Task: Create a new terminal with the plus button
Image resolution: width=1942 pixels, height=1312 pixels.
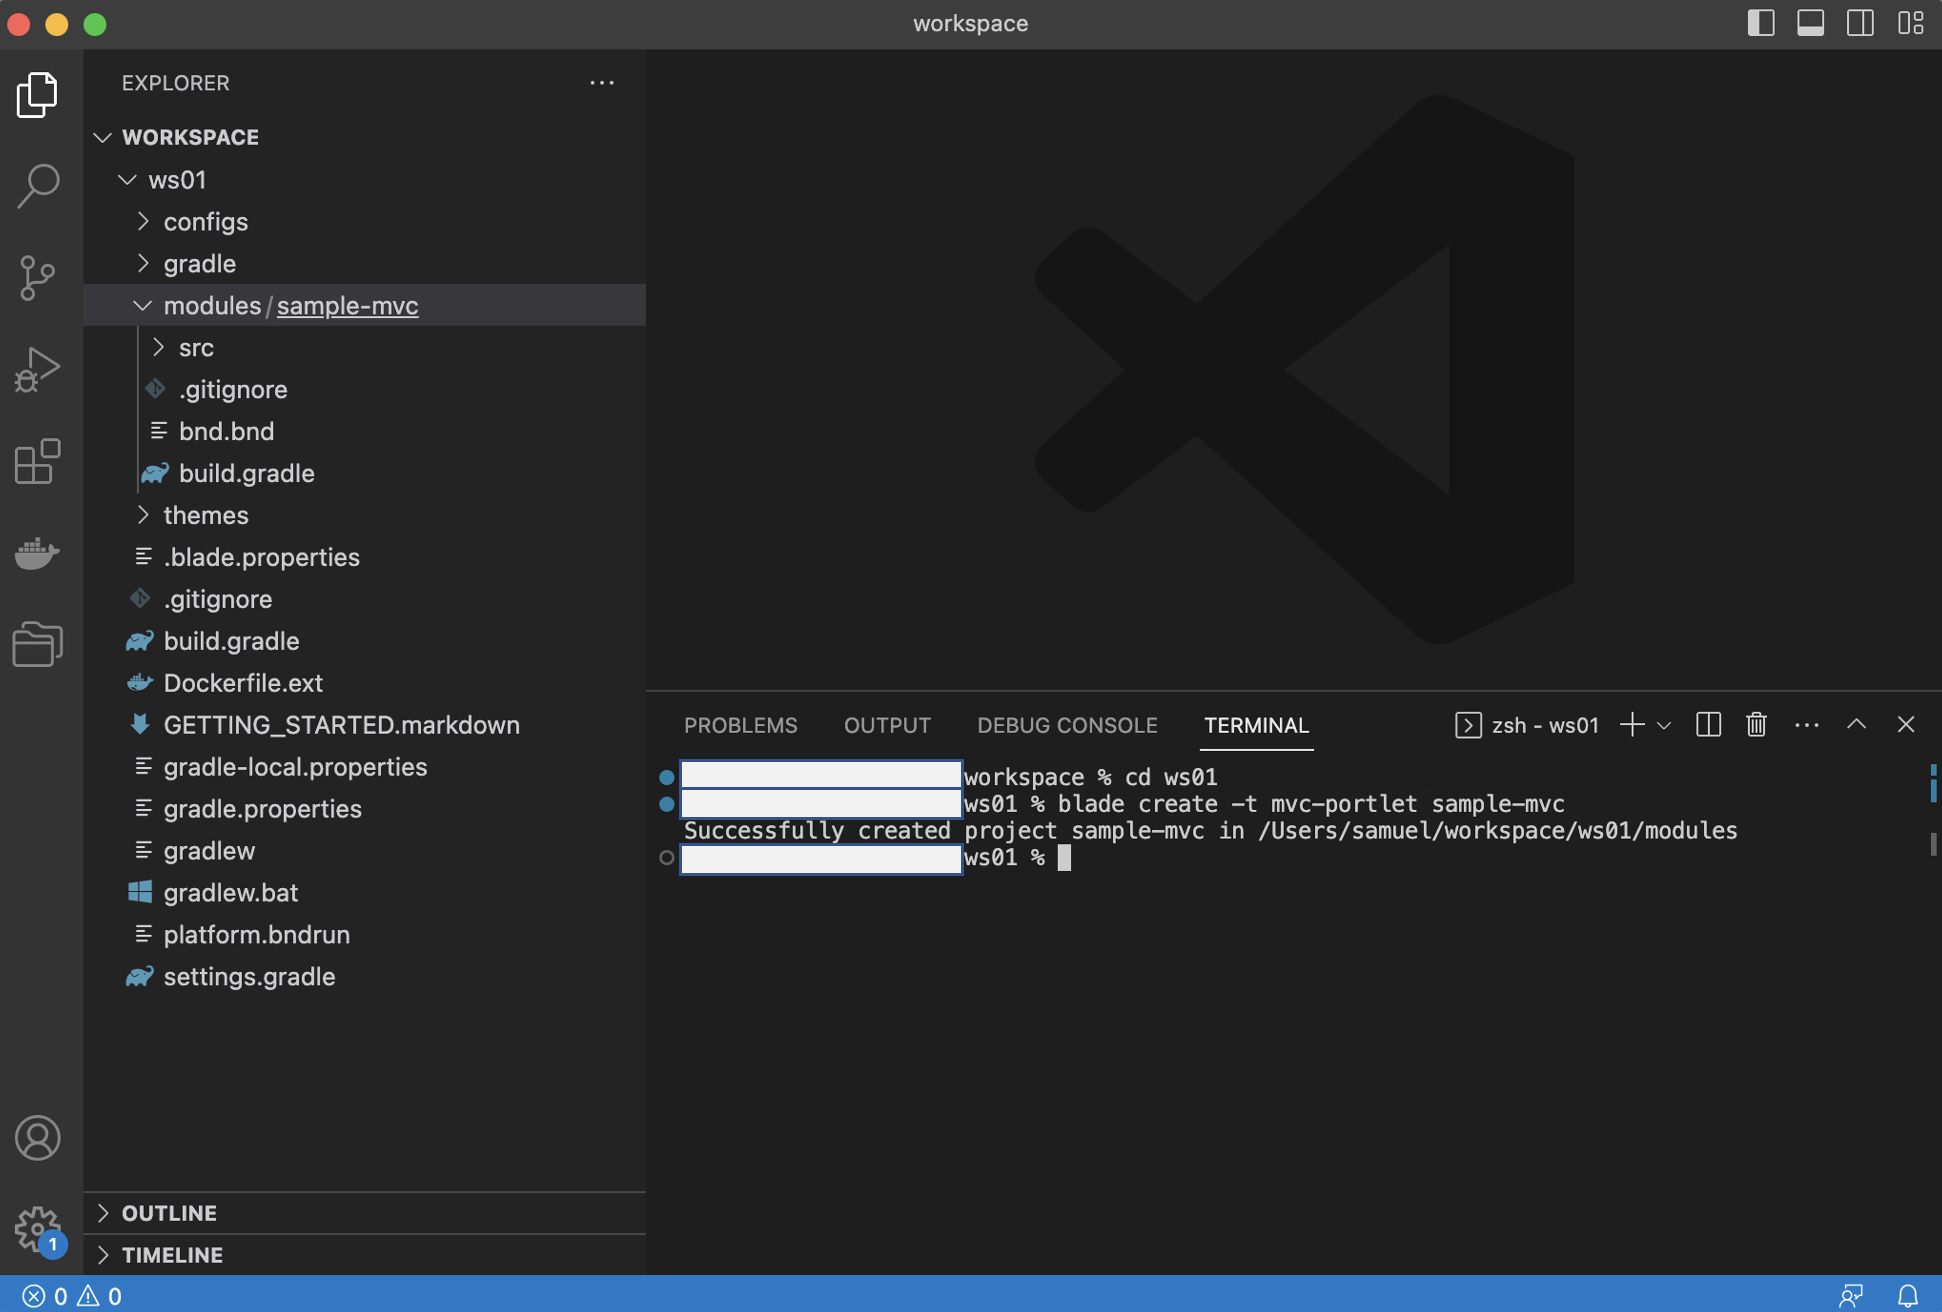Action: point(1632,724)
